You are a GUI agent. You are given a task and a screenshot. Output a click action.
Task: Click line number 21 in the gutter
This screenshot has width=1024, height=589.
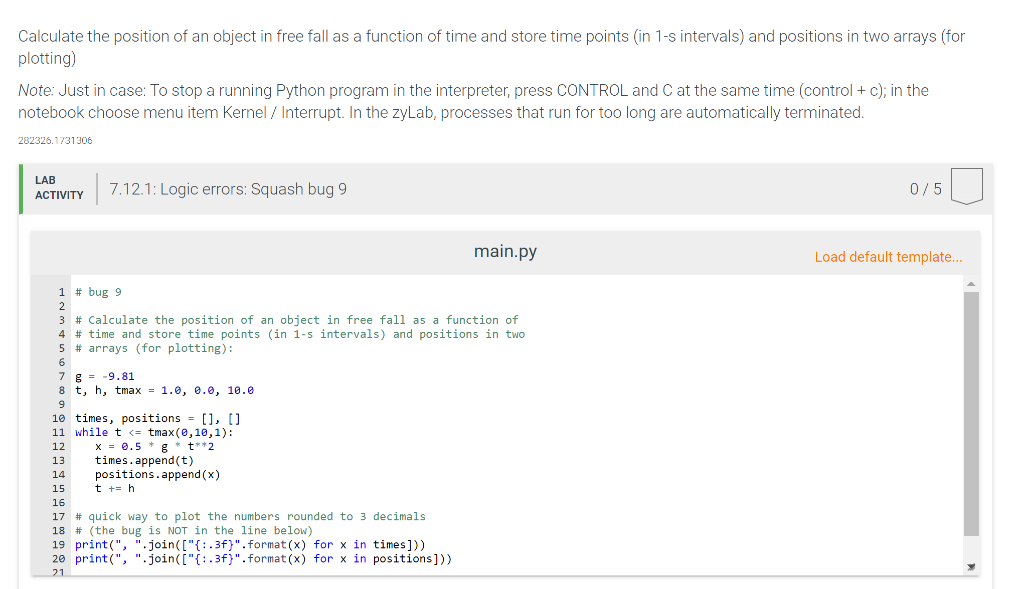59,573
